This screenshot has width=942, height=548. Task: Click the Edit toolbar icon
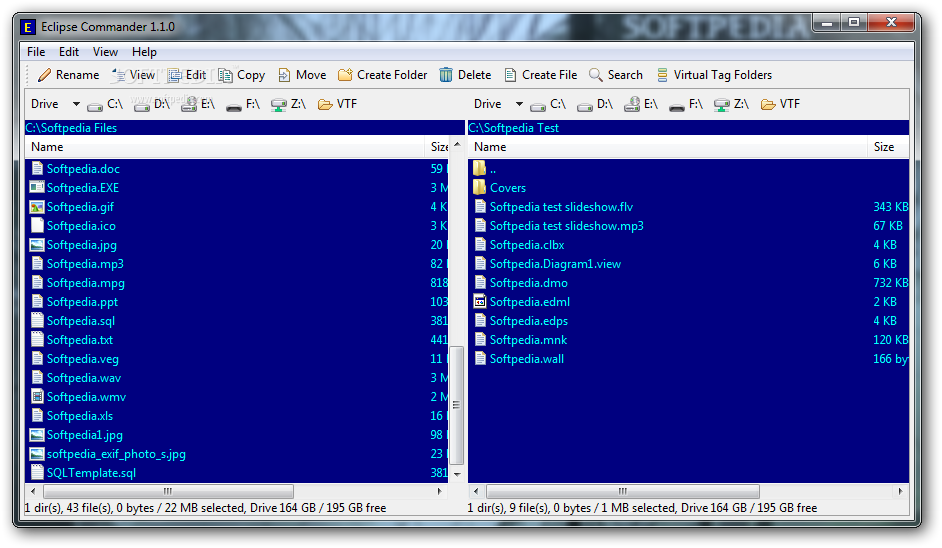175,75
